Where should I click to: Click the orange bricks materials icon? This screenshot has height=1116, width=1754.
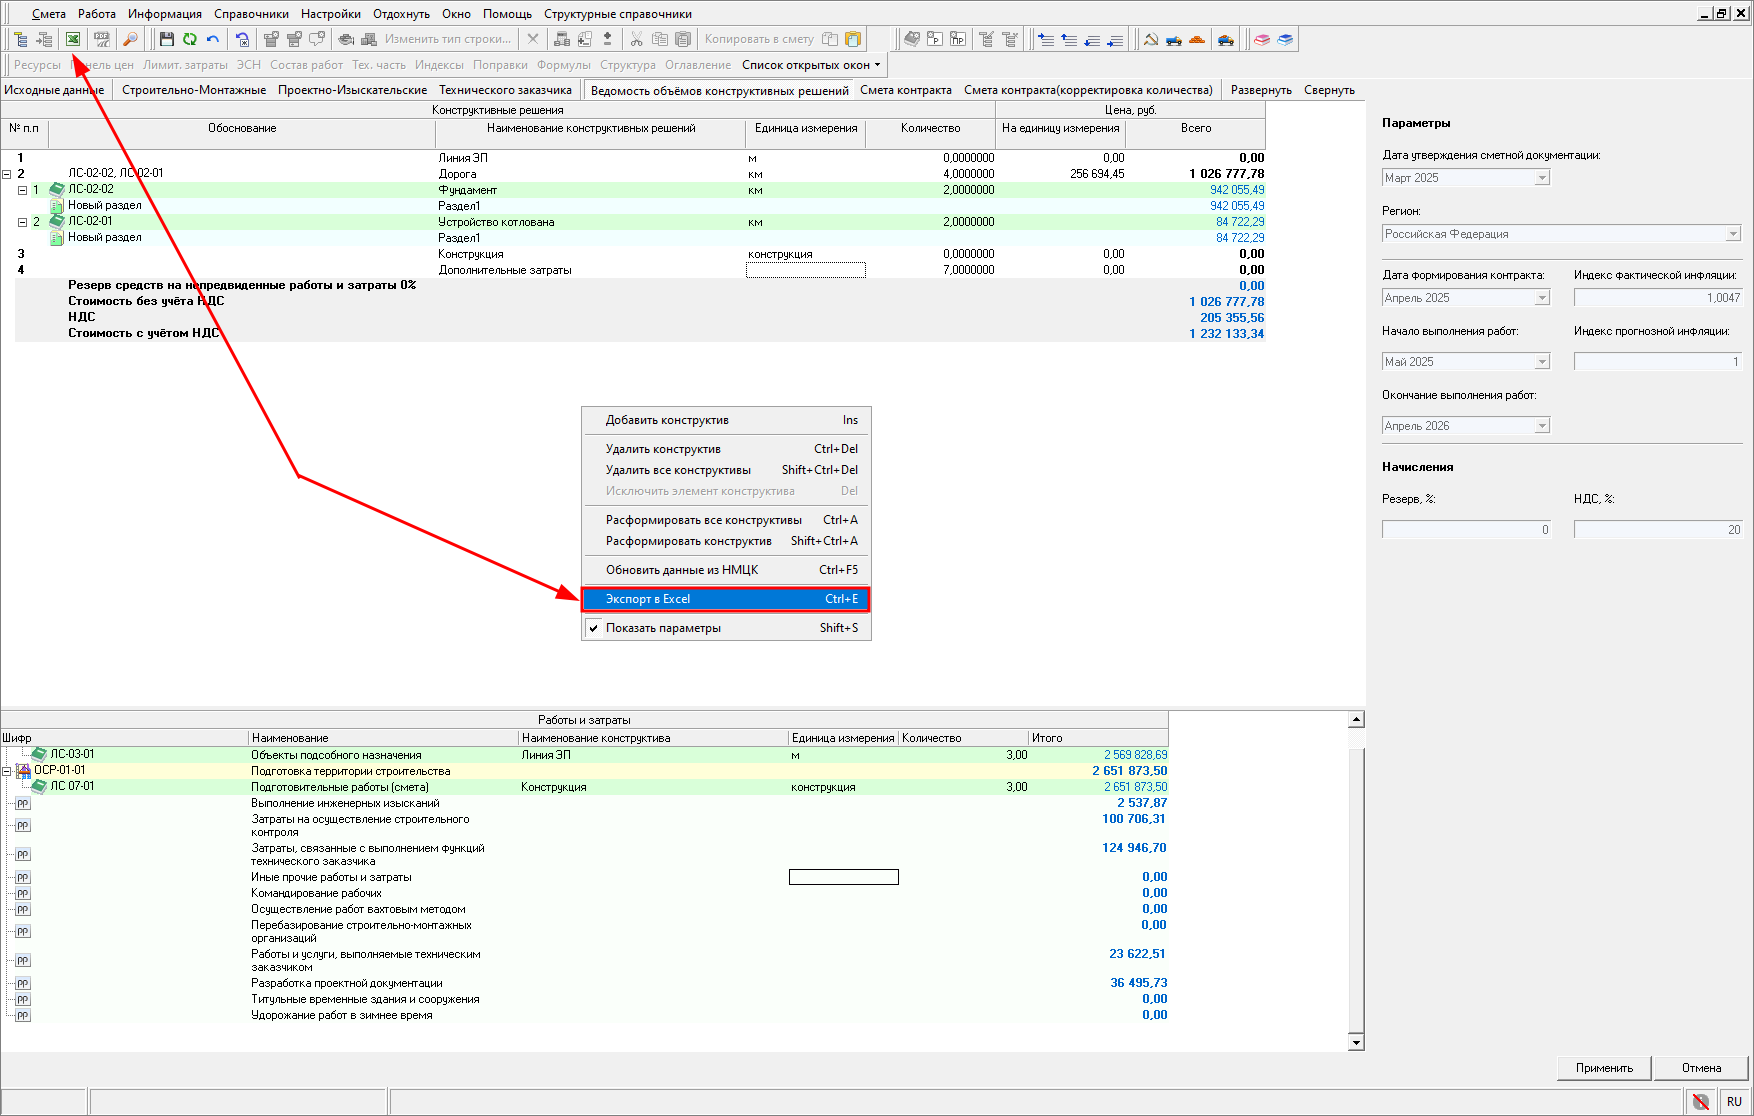pos(1197,39)
